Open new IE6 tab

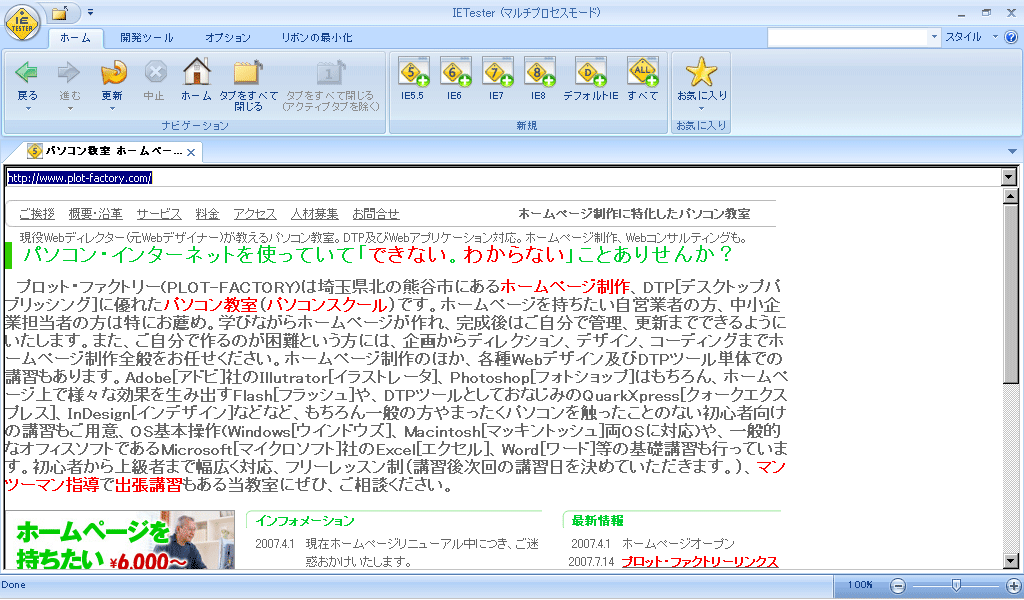click(455, 78)
